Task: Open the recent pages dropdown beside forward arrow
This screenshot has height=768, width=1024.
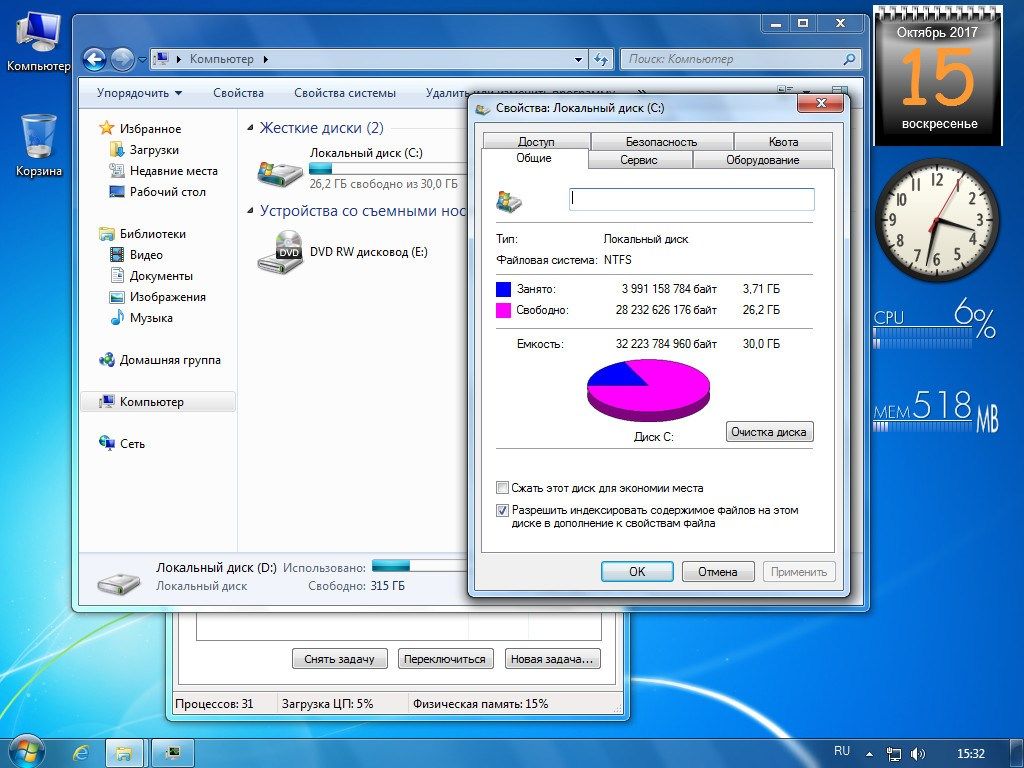Action: pos(142,60)
